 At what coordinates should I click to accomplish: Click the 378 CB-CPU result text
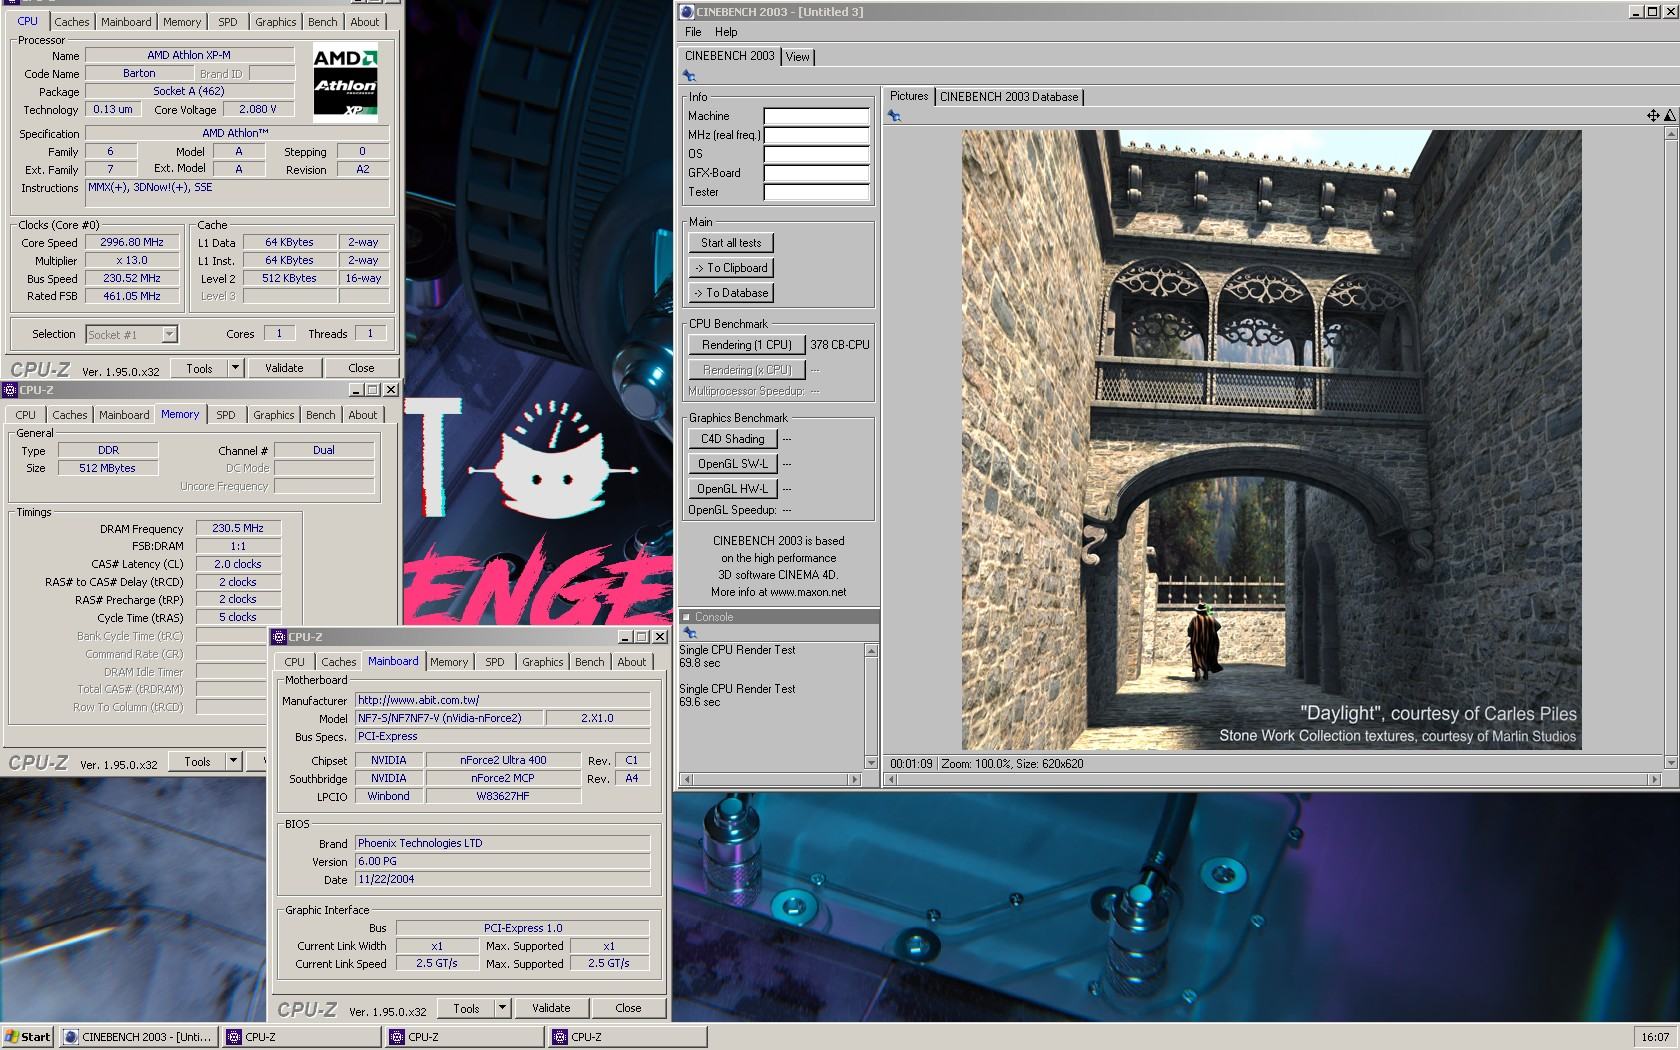click(x=840, y=345)
